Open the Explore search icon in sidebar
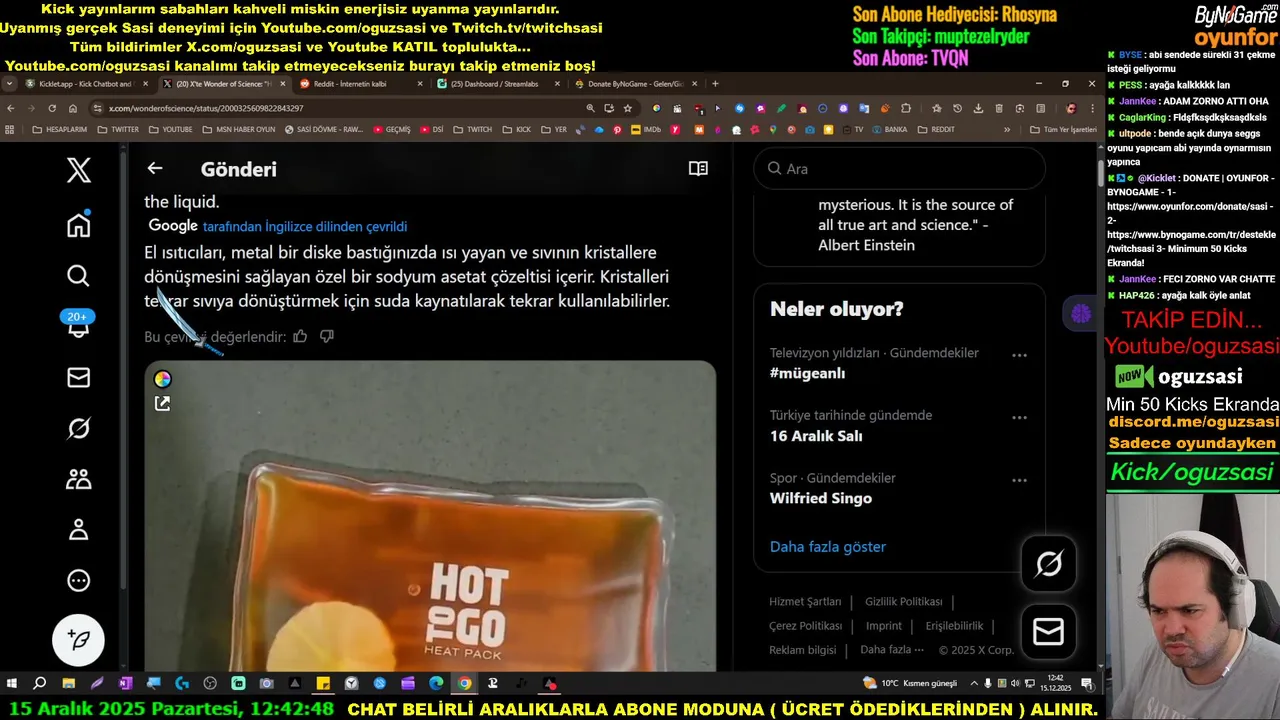 click(x=78, y=276)
